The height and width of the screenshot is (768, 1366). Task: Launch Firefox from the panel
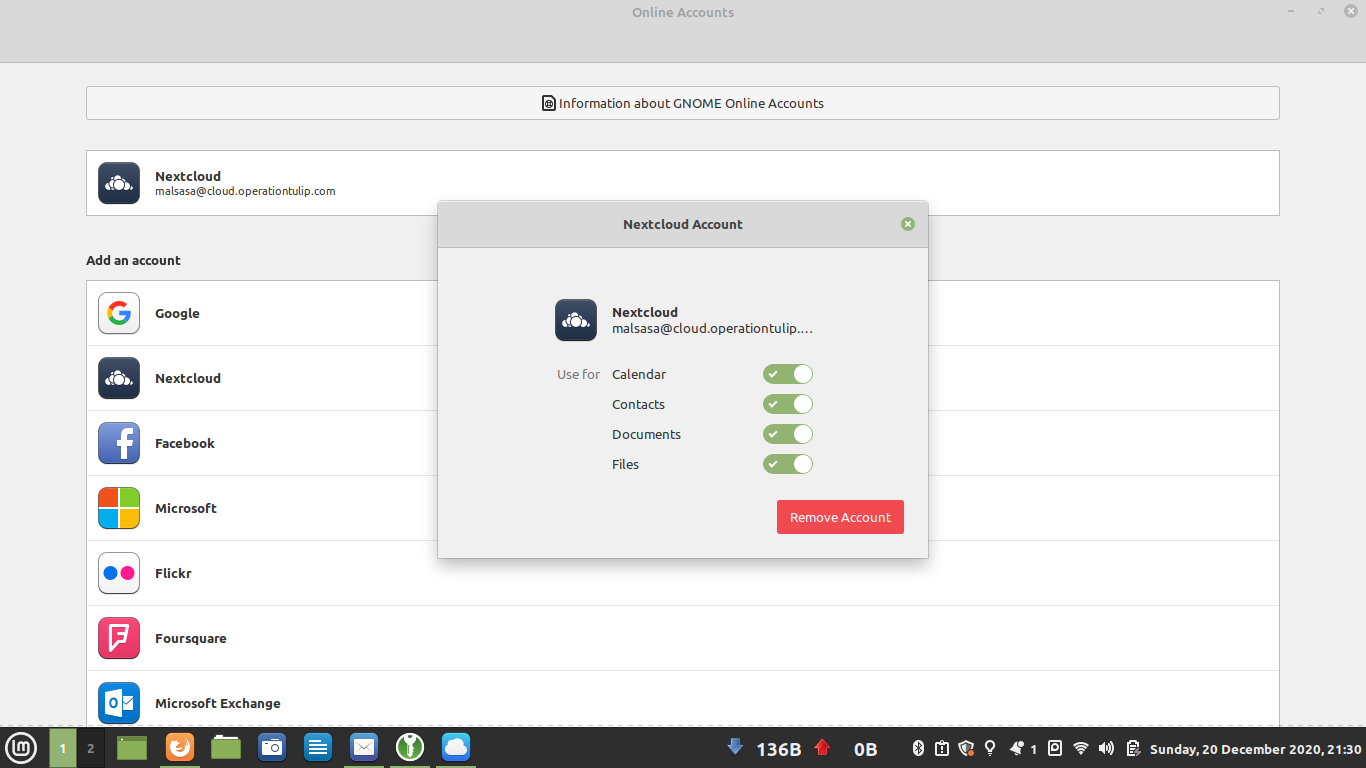tap(179, 747)
